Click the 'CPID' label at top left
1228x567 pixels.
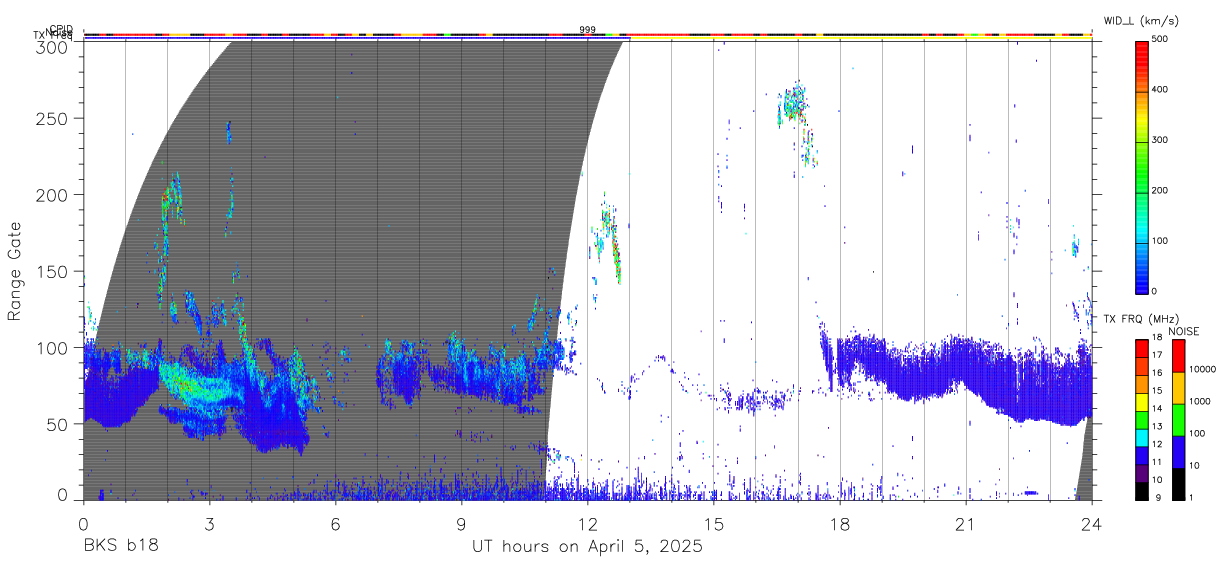(x=61, y=30)
